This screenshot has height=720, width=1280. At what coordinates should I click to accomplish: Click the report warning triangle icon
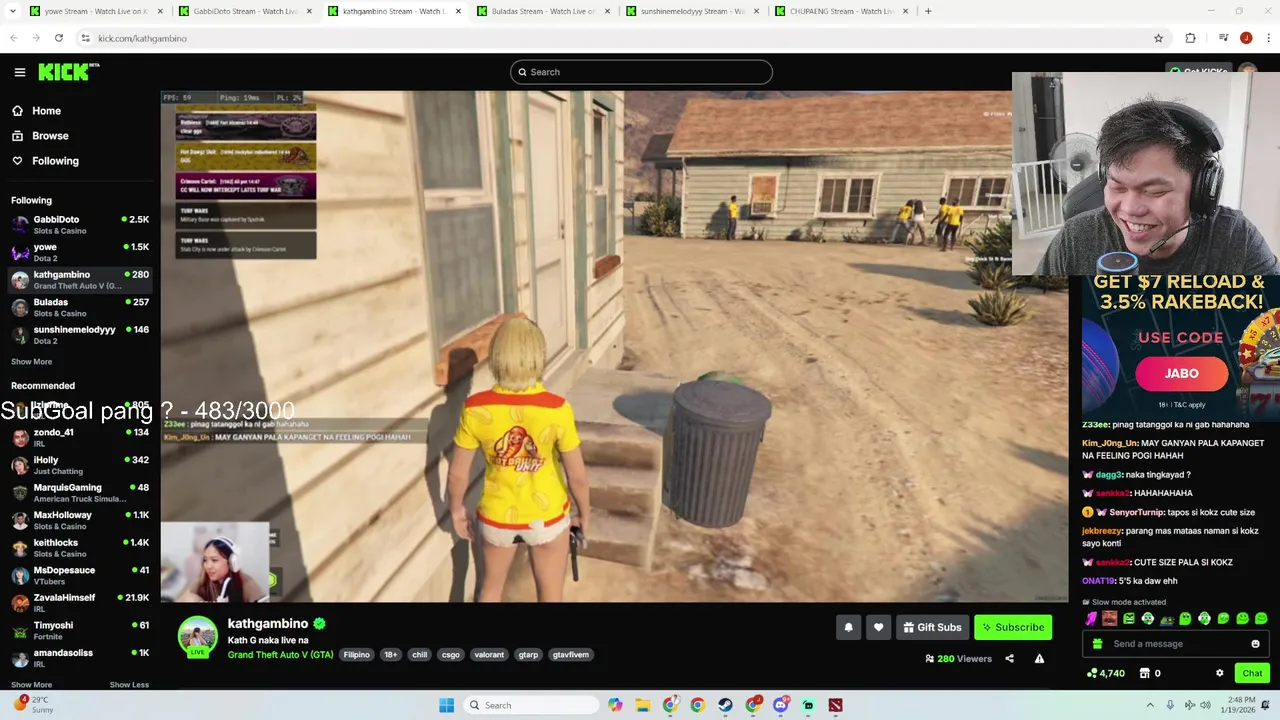click(x=1039, y=658)
